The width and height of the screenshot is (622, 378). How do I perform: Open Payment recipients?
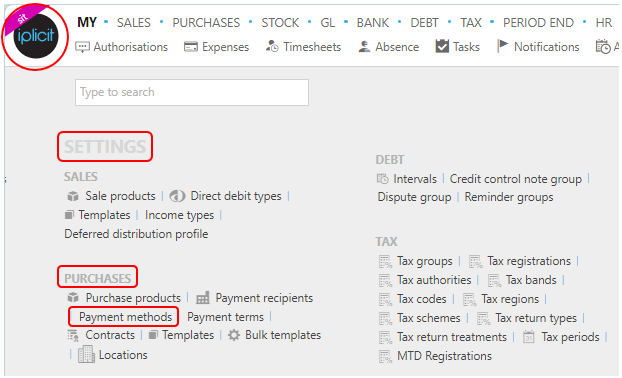(264, 298)
